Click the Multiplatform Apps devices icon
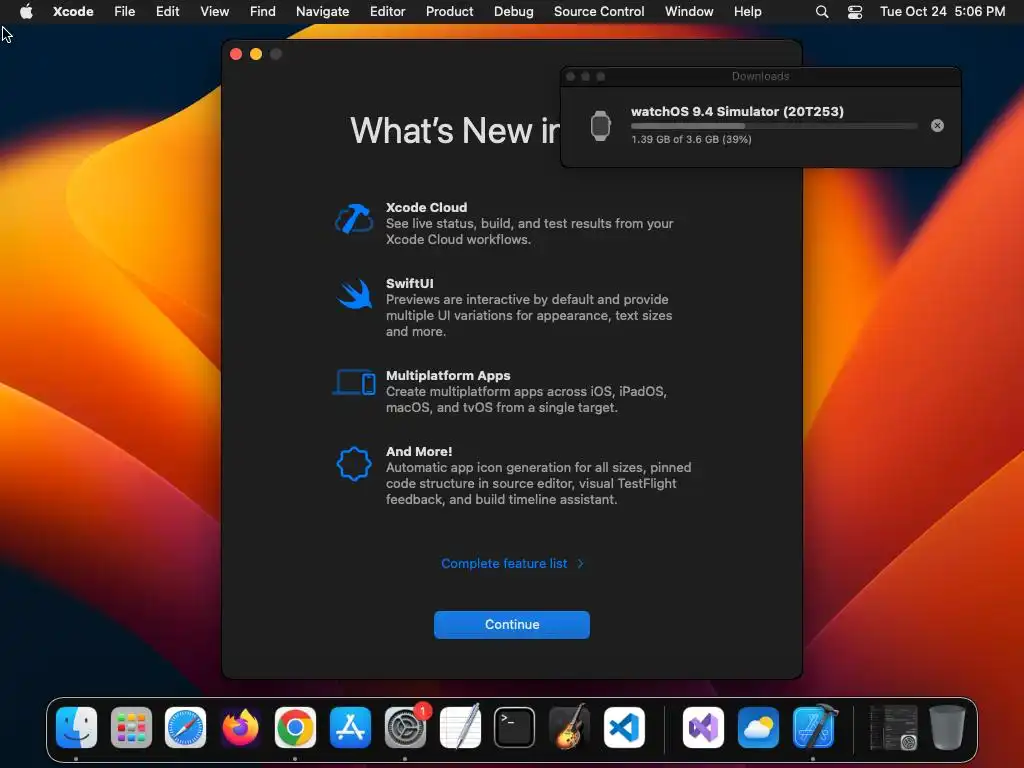Viewport: 1024px width, 768px height. click(x=354, y=383)
